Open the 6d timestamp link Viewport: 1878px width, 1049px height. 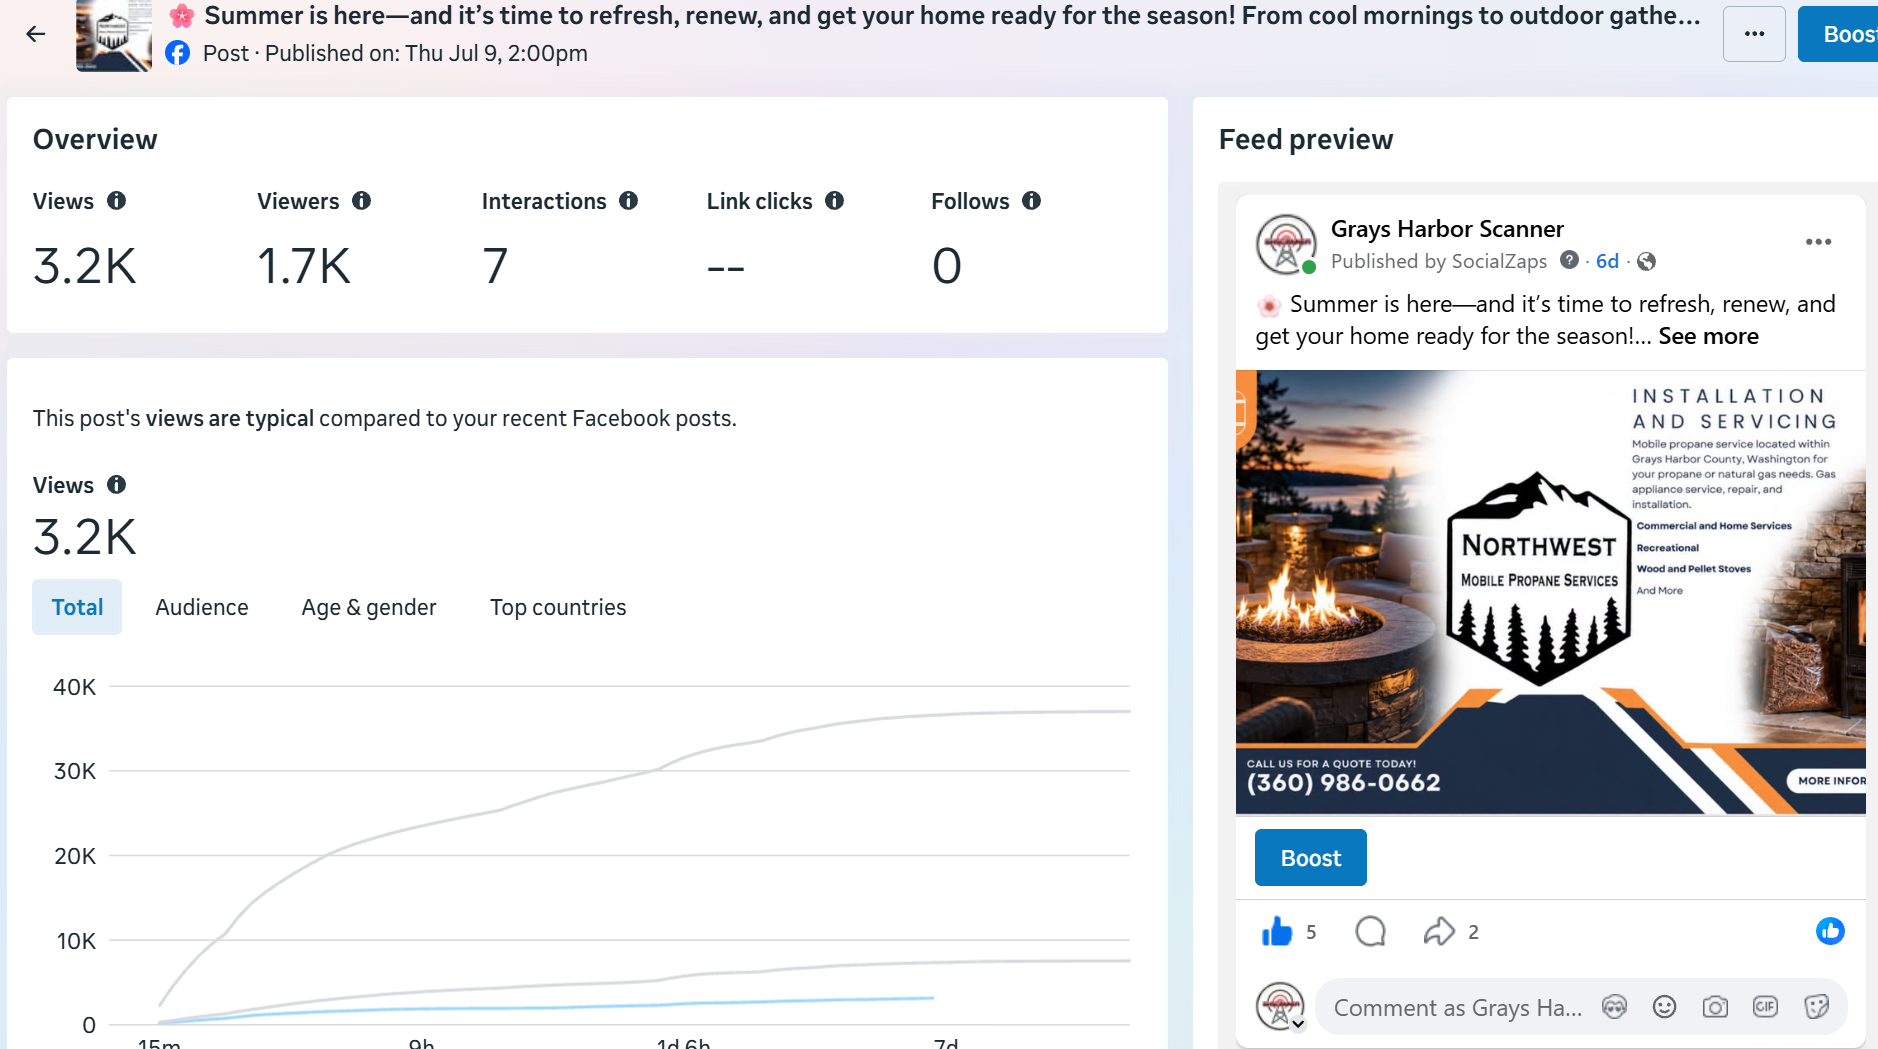pos(1607,261)
